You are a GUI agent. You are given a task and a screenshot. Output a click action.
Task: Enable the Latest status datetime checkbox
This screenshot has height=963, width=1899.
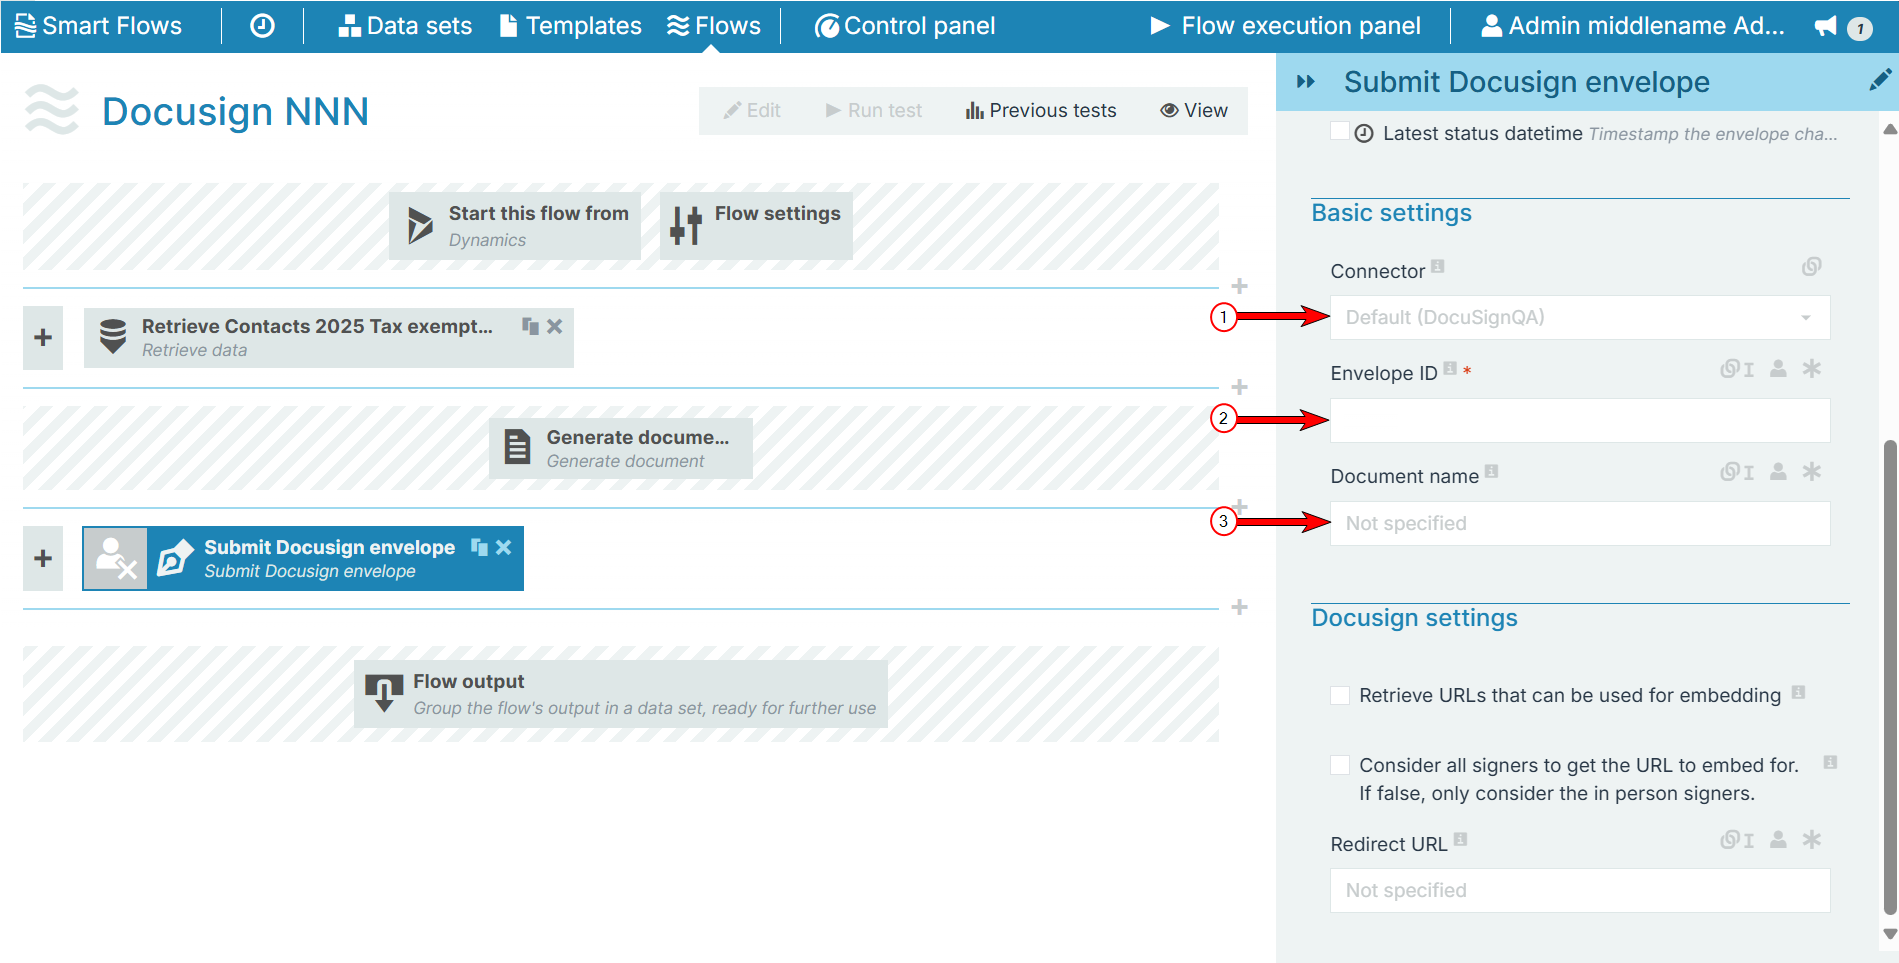coord(1340,130)
